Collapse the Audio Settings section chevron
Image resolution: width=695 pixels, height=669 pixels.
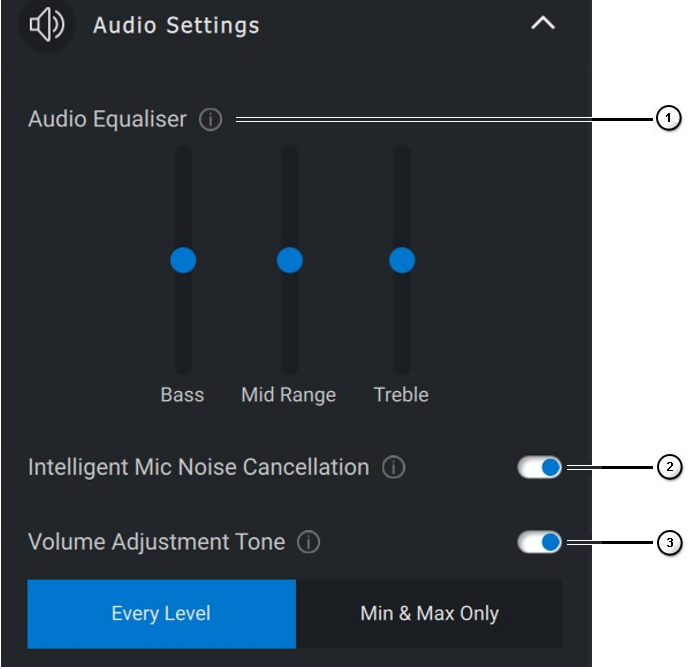click(543, 23)
